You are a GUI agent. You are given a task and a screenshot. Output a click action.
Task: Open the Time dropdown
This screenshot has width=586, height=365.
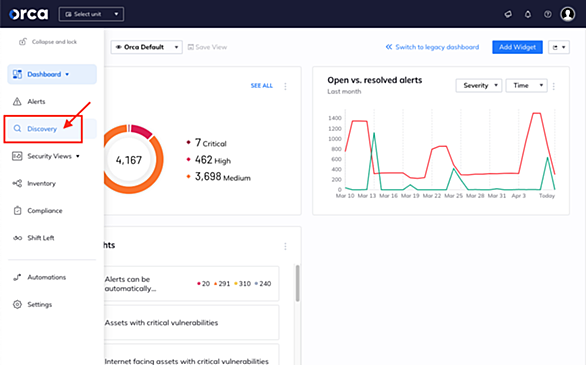(x=527, y=86)
